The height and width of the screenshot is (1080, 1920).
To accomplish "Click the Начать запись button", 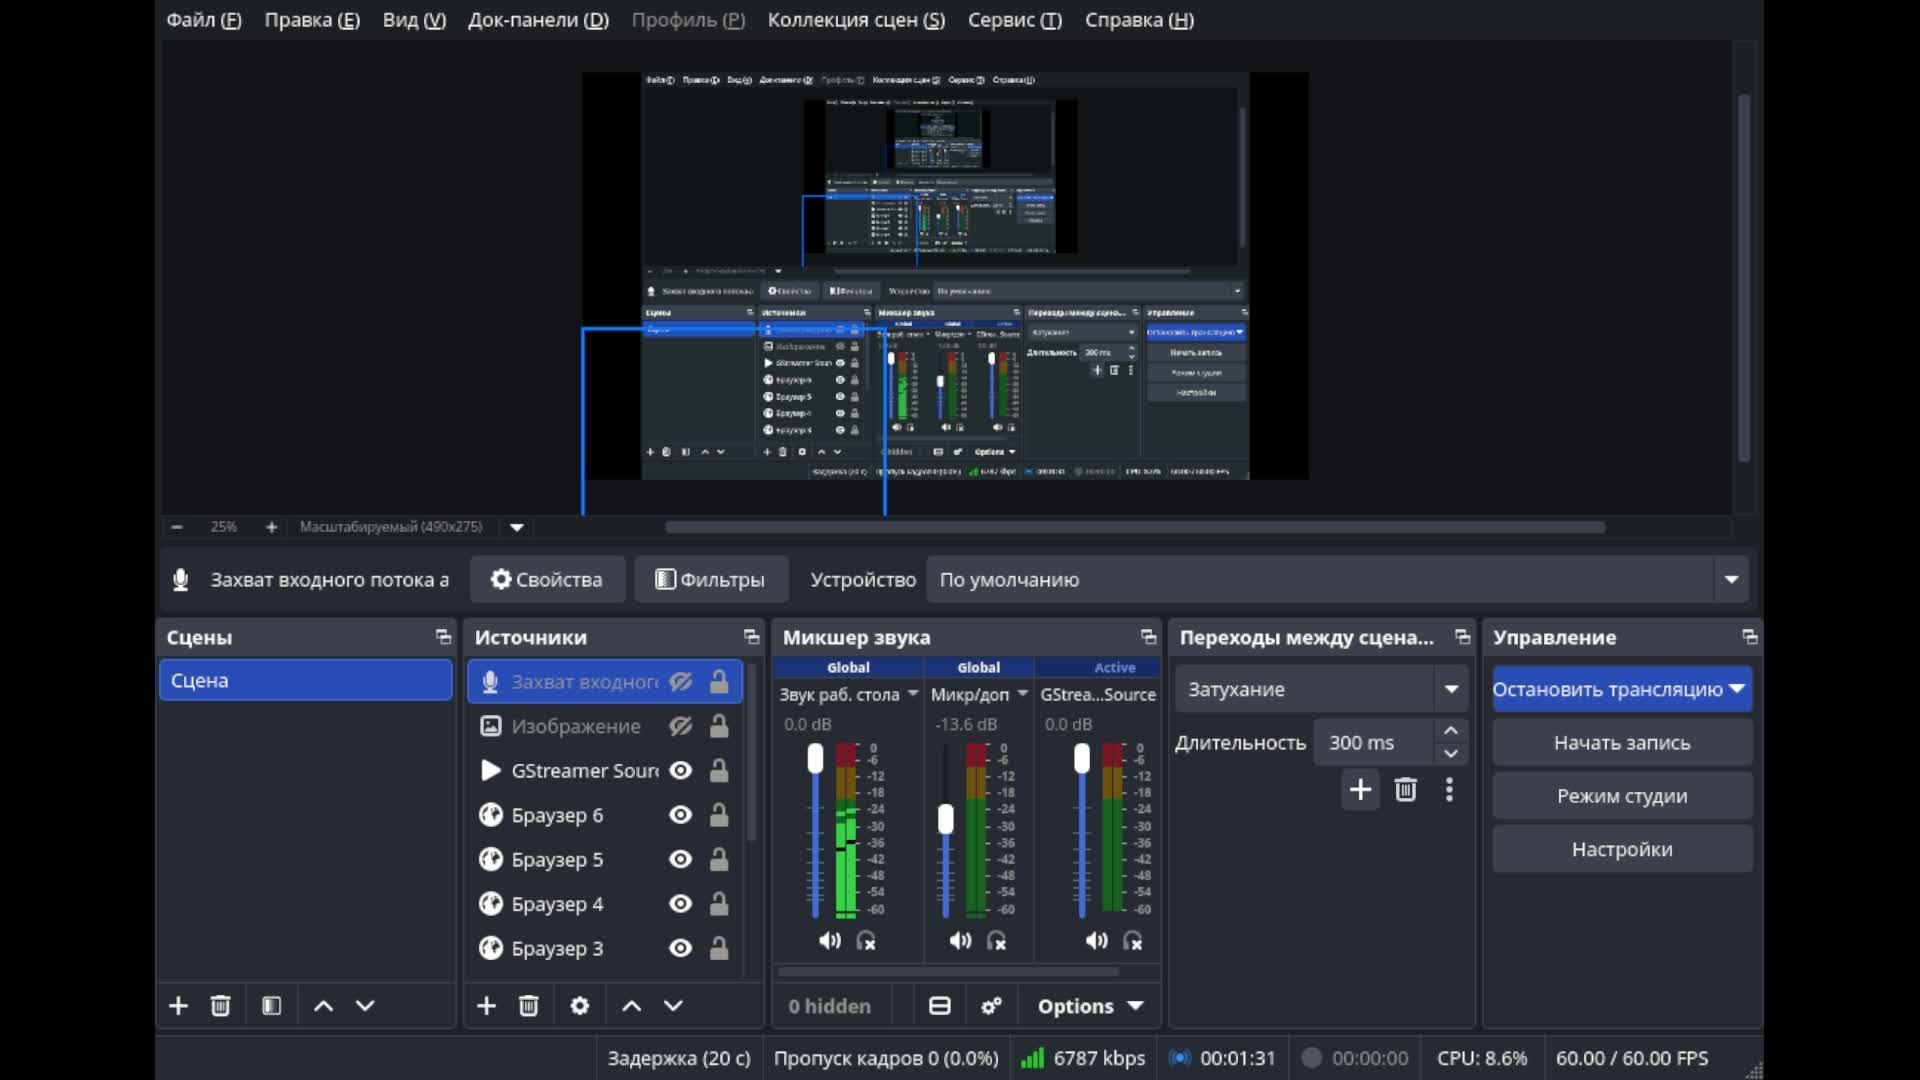I will click(x=1622, y=743).
